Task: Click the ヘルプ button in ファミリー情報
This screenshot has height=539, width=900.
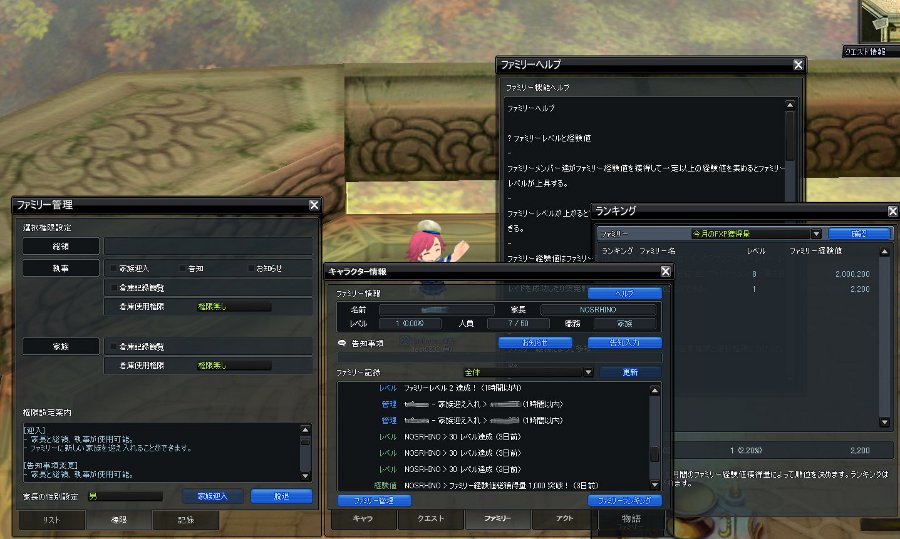Action: point(624,293)
